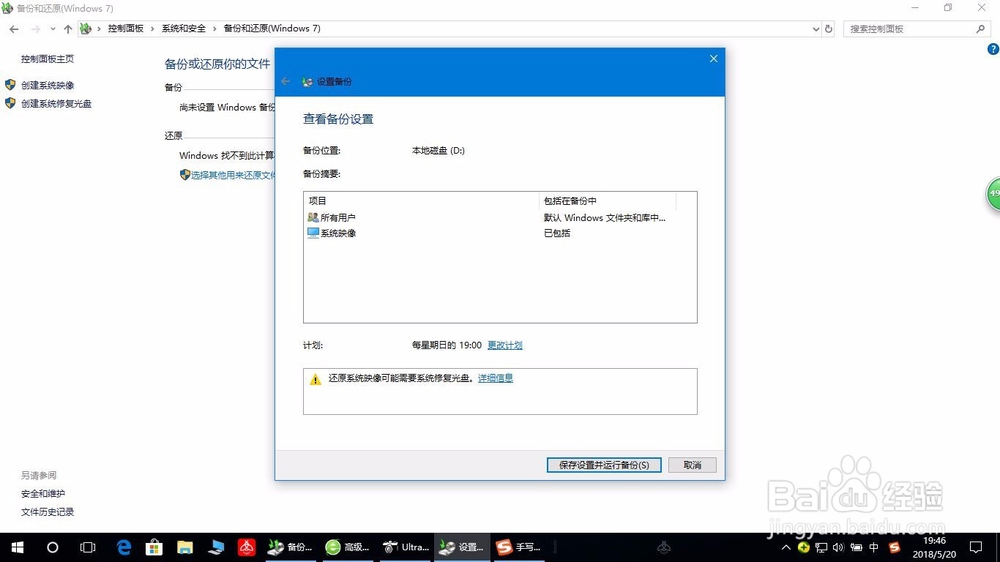Open the 更改计划 change schedule link
Viewport: 1000px width, 562px height.
(x=504, y=345)
